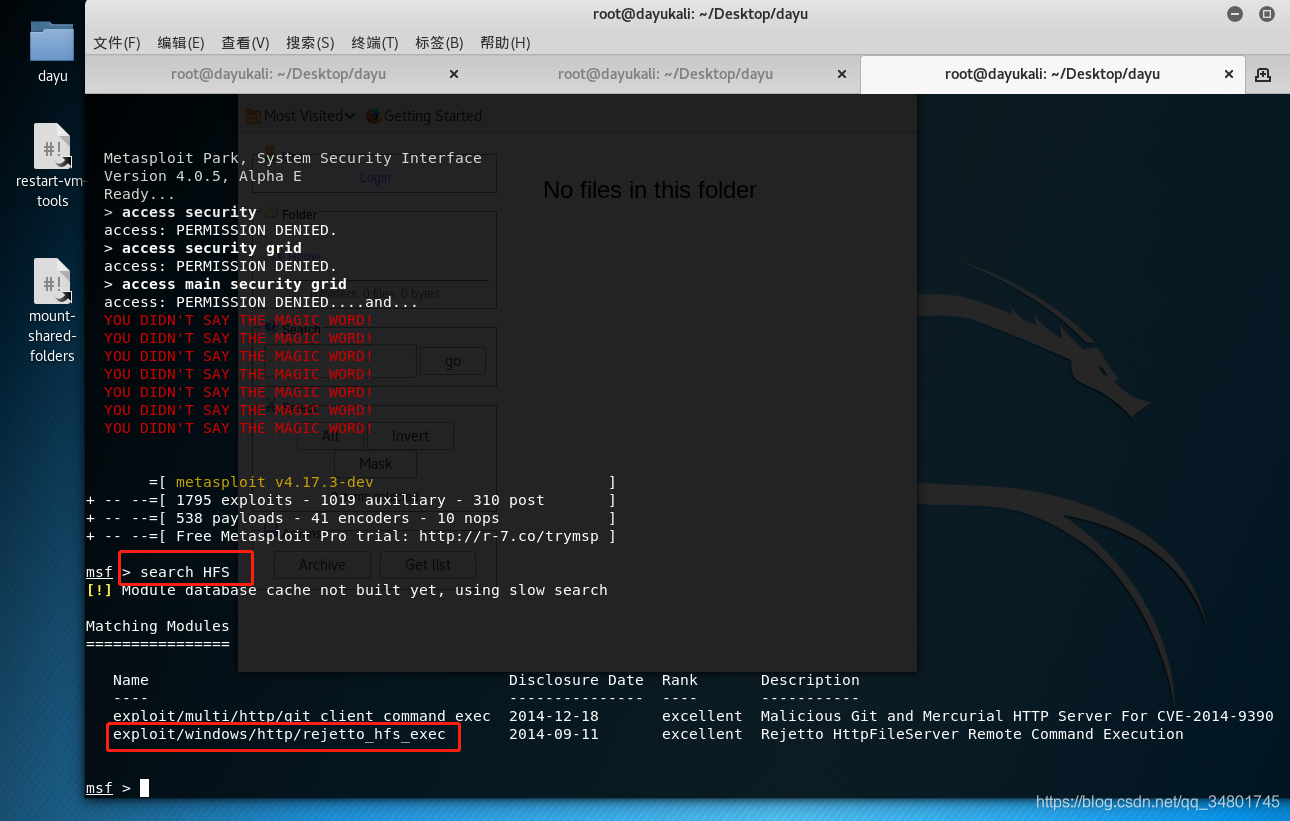1290x821 pixels.
Task: Click 'Version 4.0.5, Alpha E' line
Action: [203, 176]
